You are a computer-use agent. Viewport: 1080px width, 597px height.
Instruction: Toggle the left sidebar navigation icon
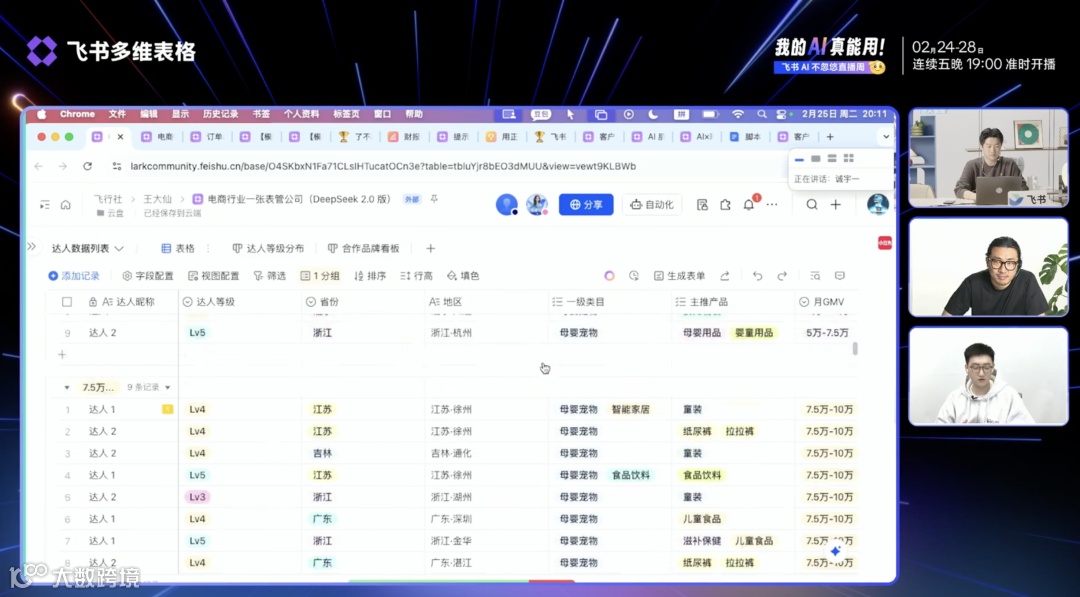coord(45,205)
